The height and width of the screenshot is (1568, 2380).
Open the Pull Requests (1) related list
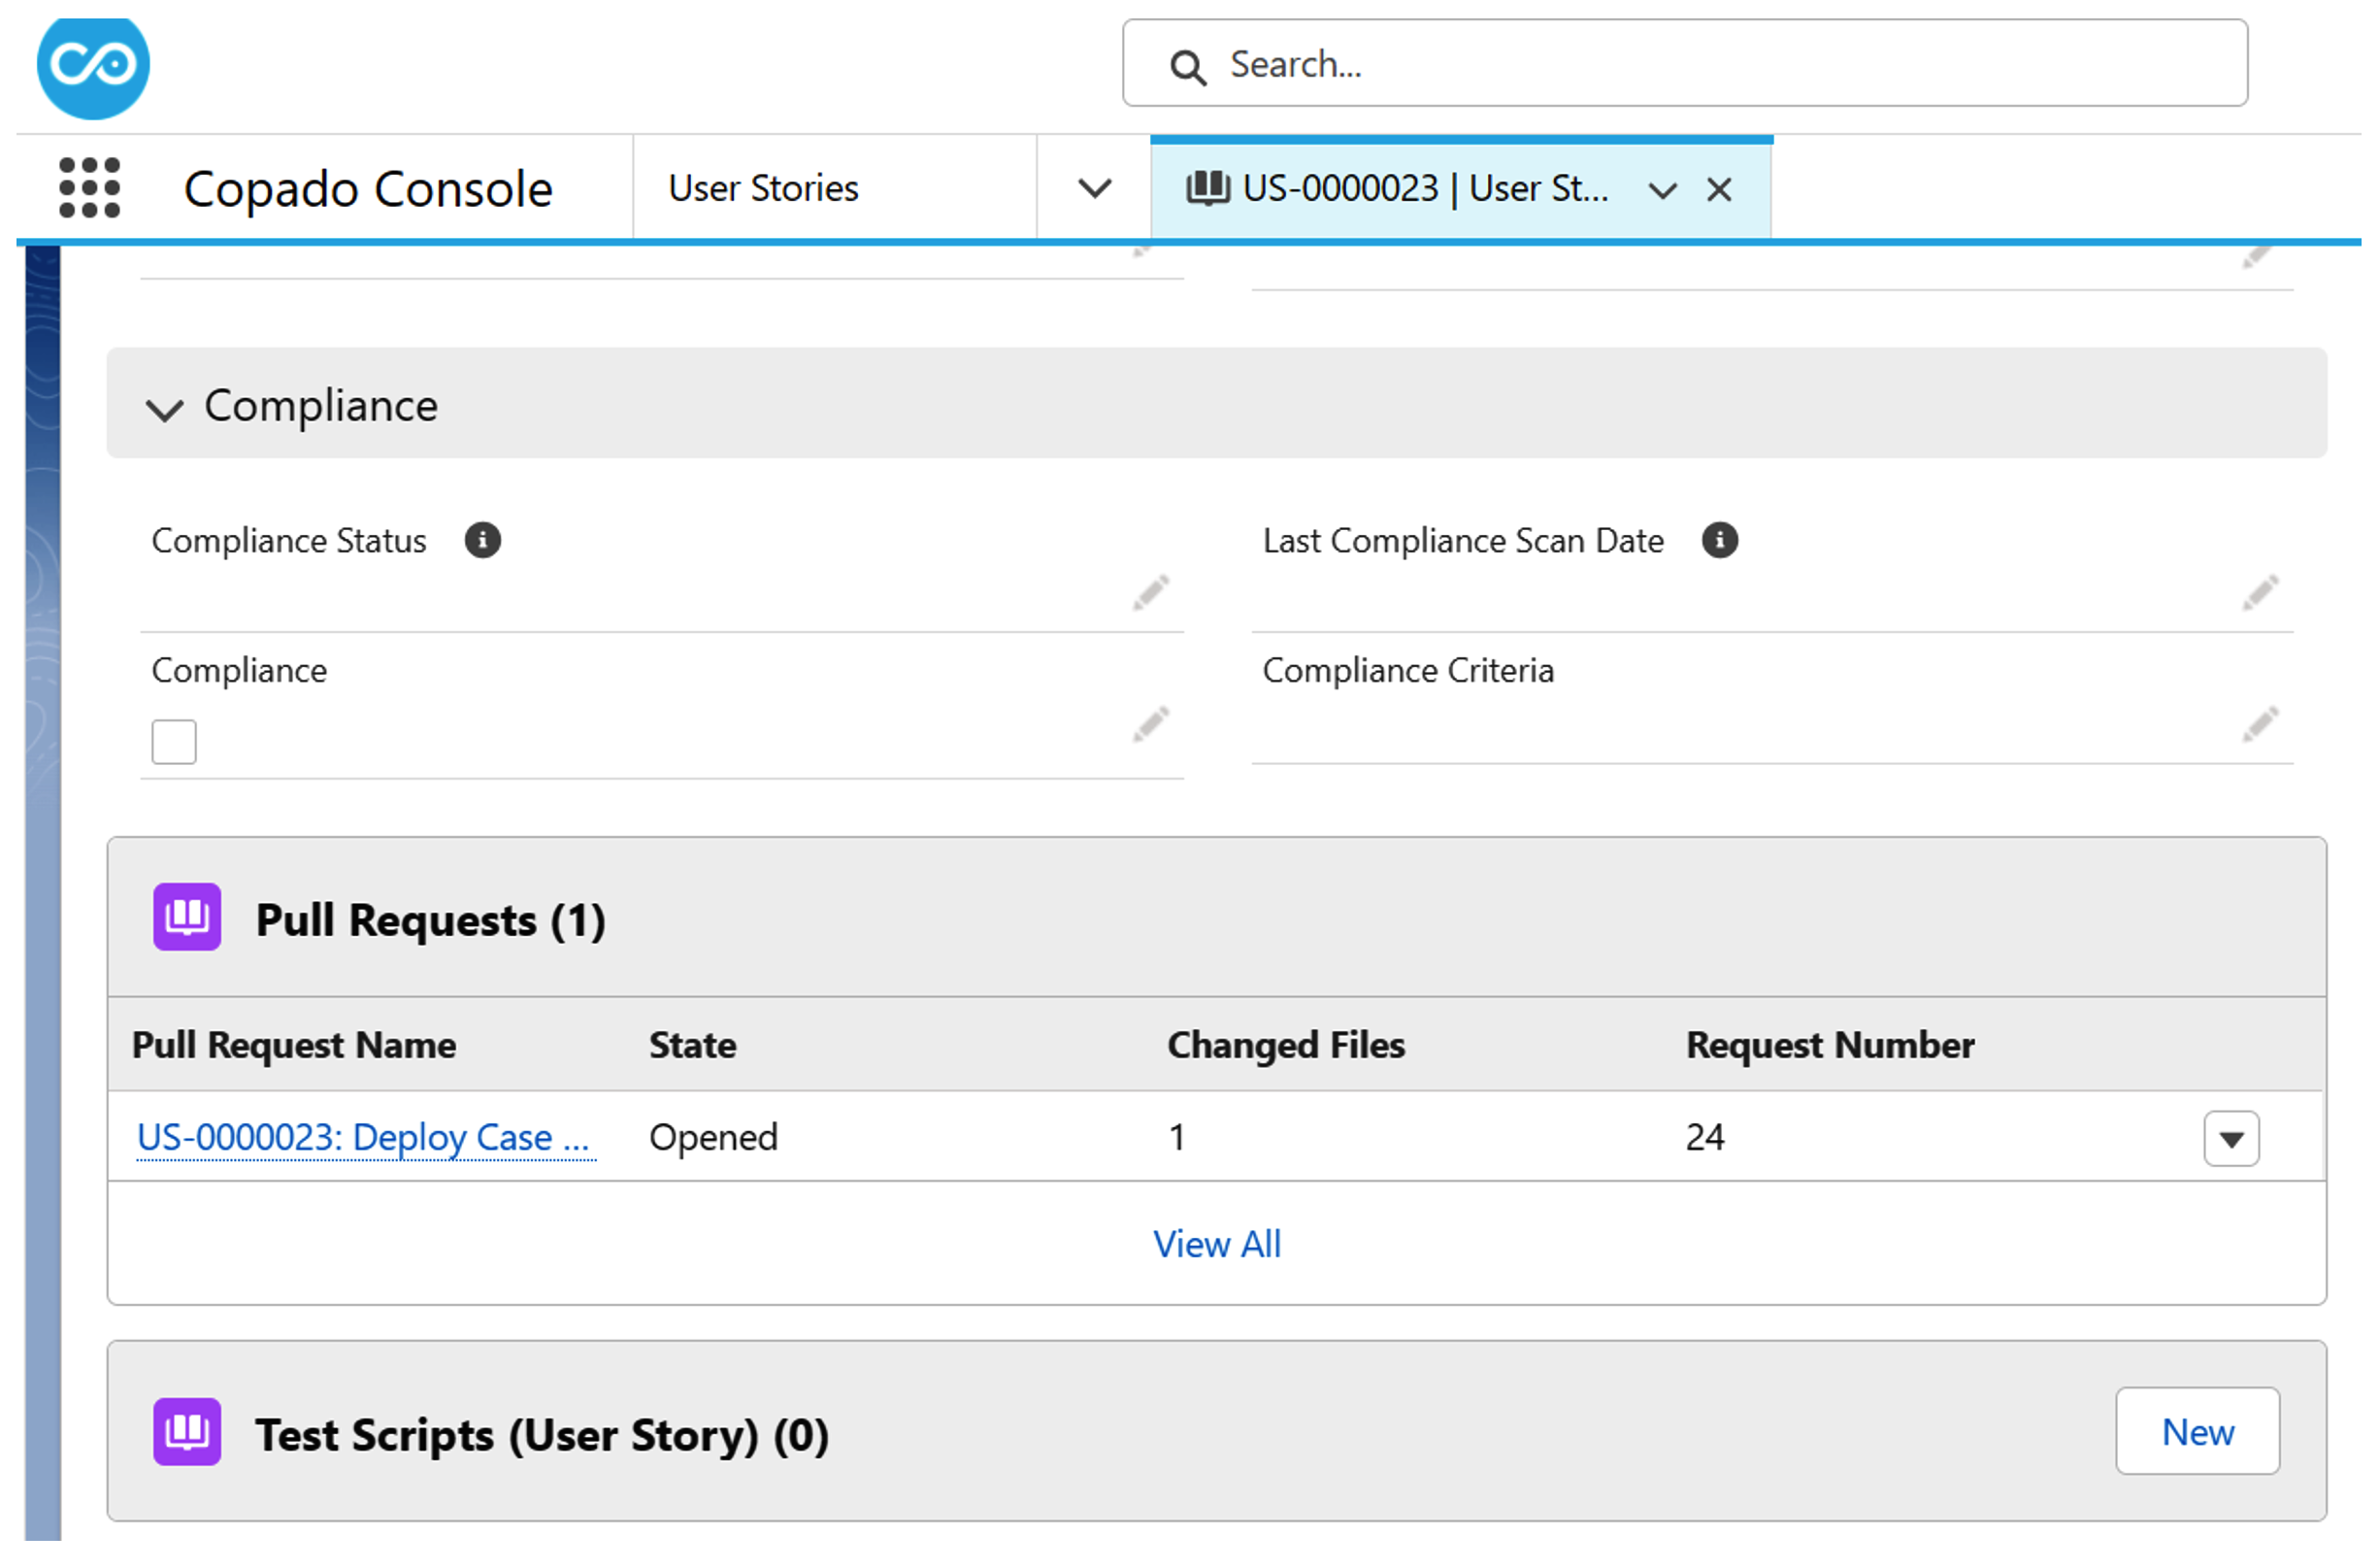click(431, 920)
